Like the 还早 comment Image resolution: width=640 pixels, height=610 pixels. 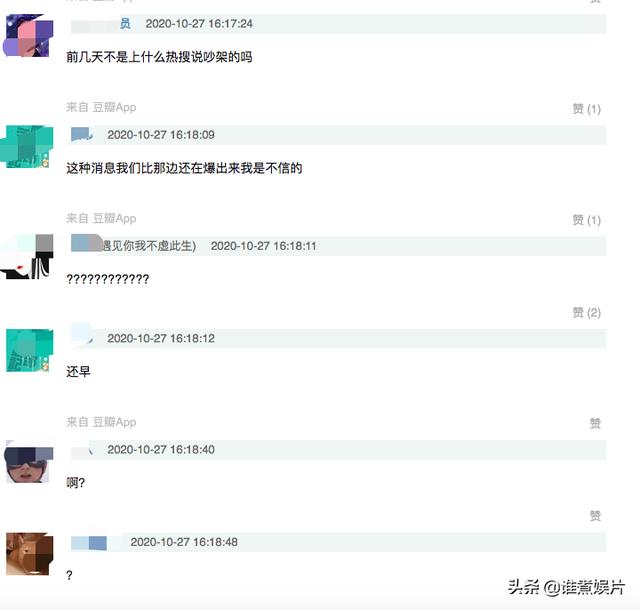click(595, 423)
